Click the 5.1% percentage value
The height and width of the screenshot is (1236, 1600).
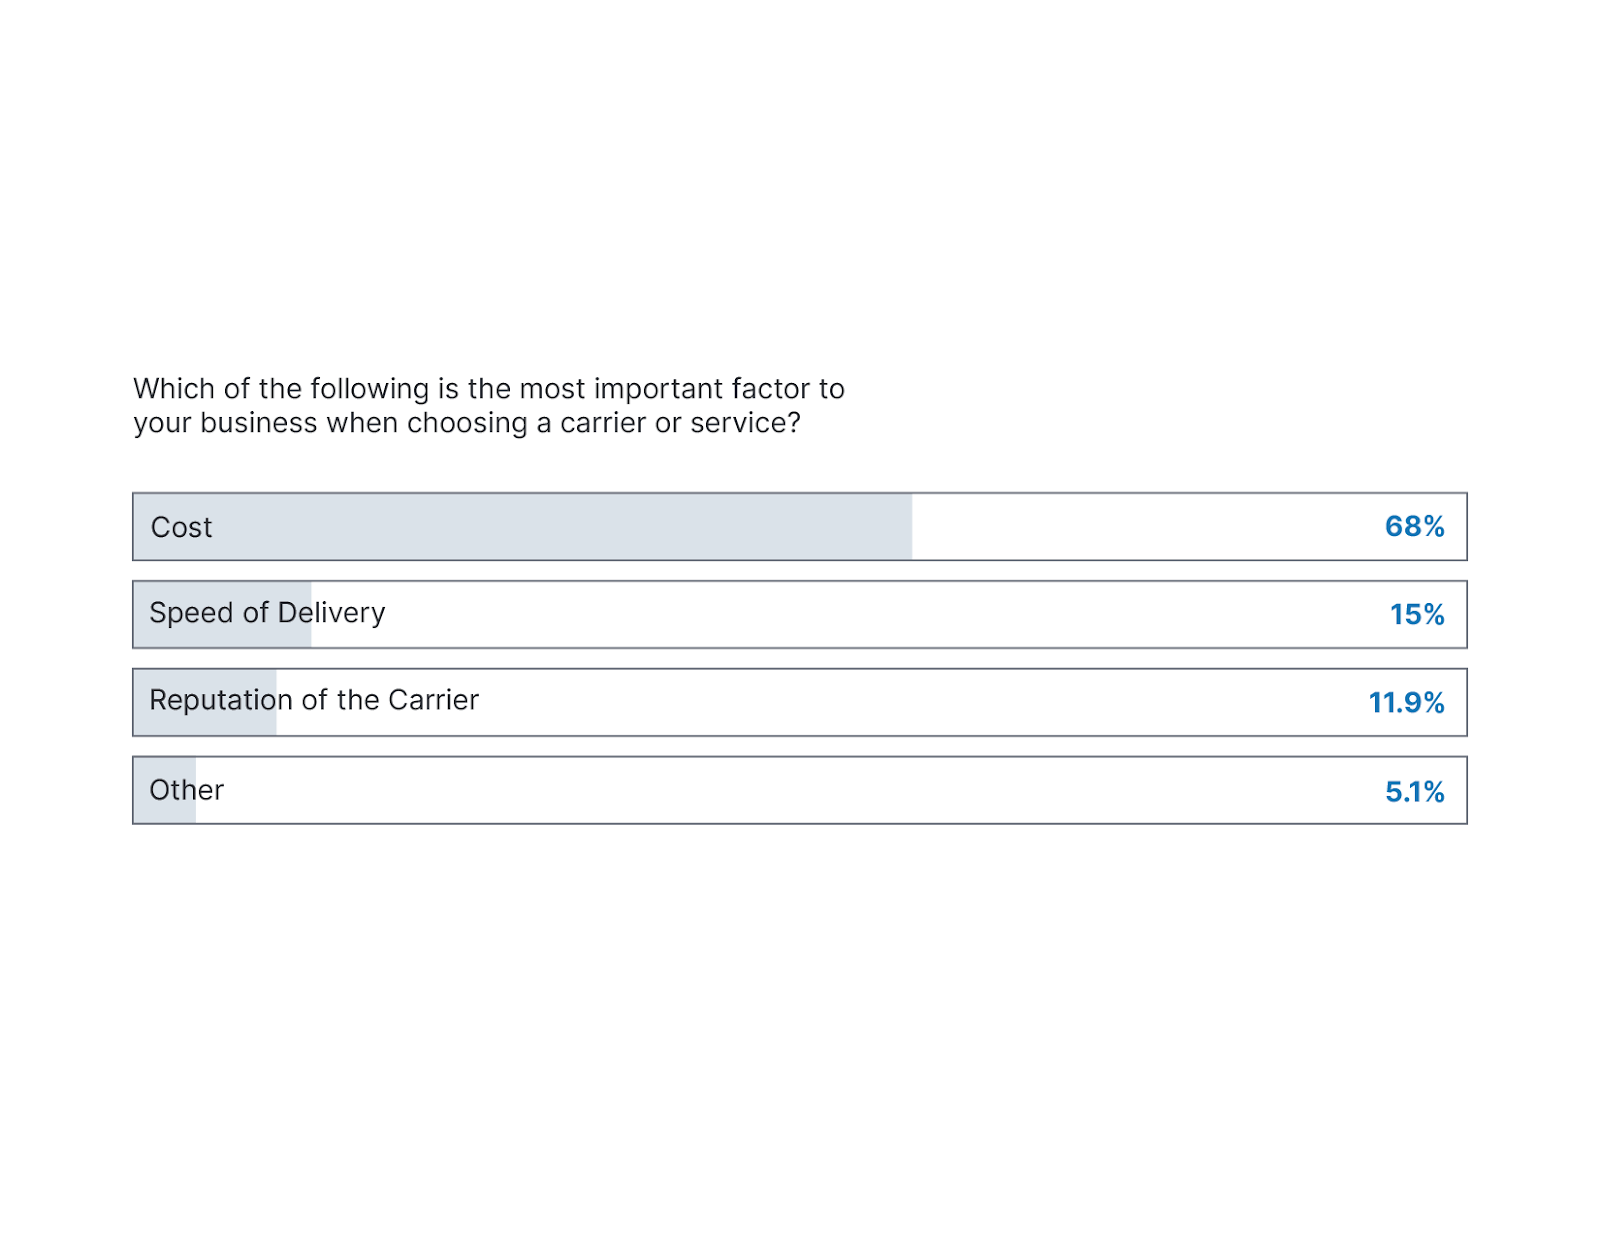(1414, 792)
